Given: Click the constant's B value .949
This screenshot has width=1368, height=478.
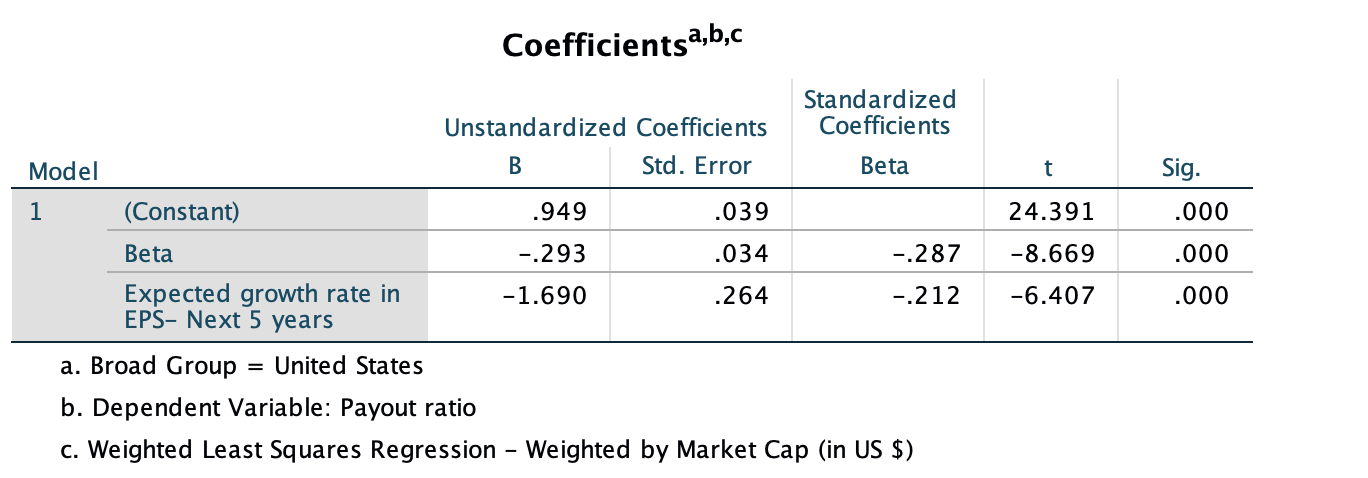Looking at the screenshot, I should pos(558,212).
